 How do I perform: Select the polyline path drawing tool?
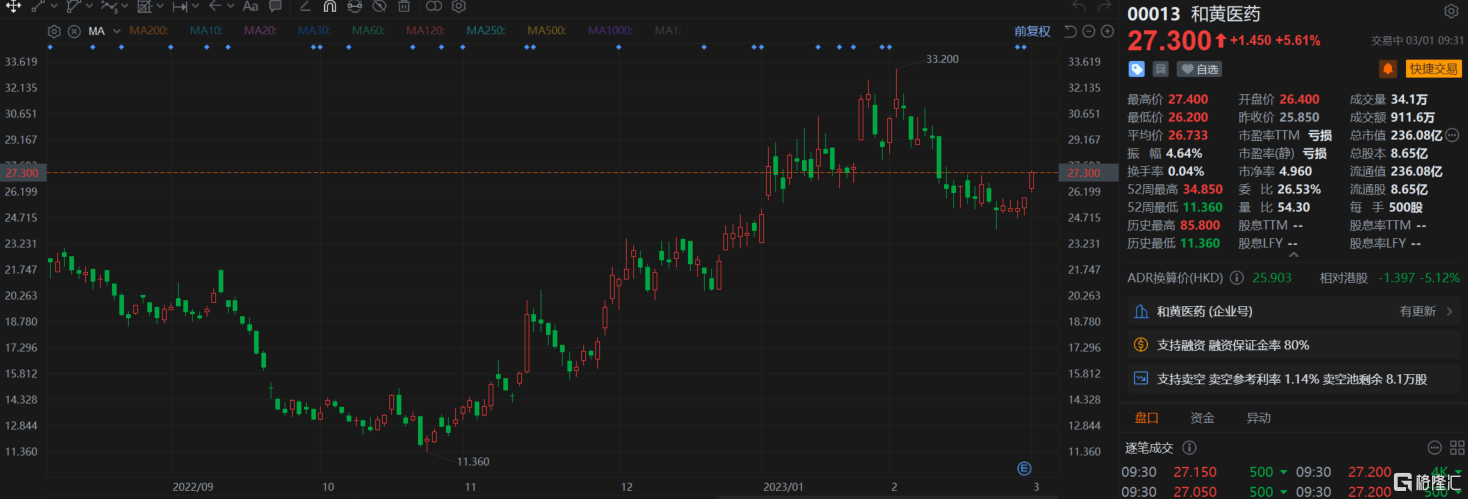pyautogui.click(x=74, y=6)
